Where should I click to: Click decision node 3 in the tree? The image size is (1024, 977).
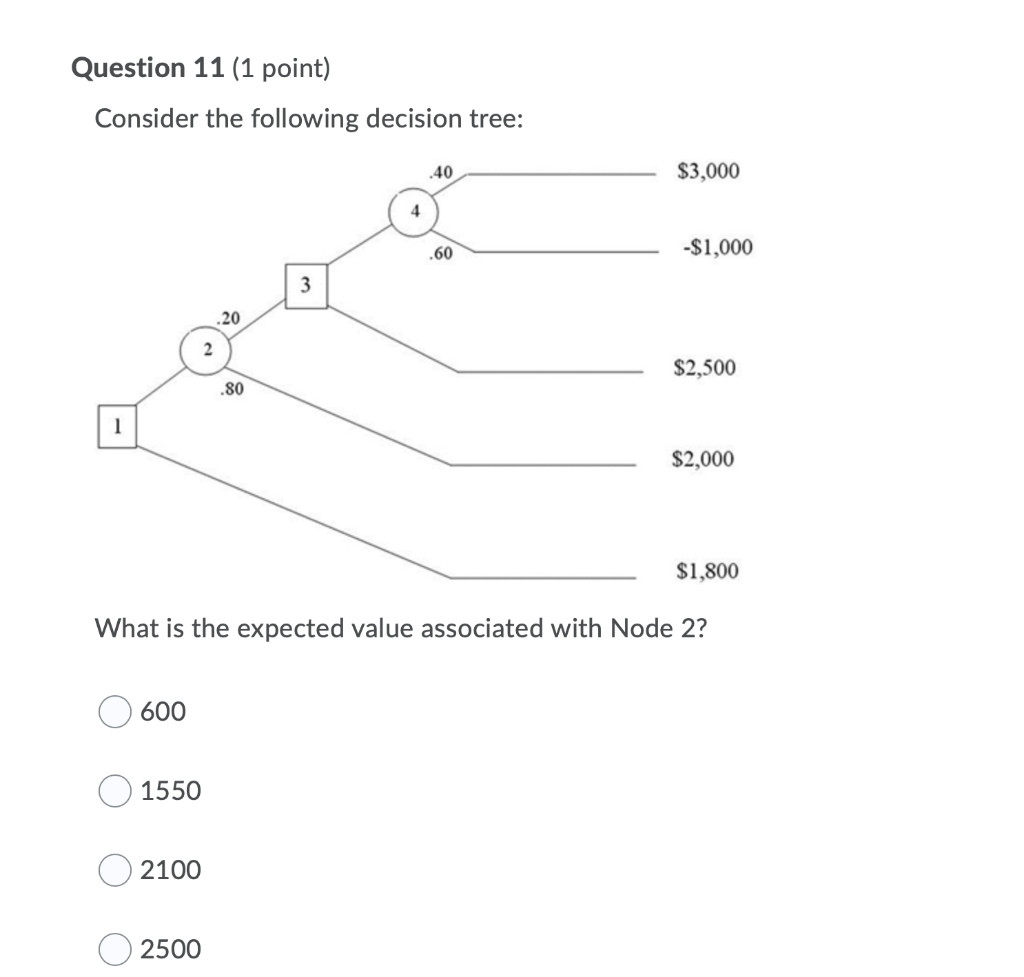point(306,285)
